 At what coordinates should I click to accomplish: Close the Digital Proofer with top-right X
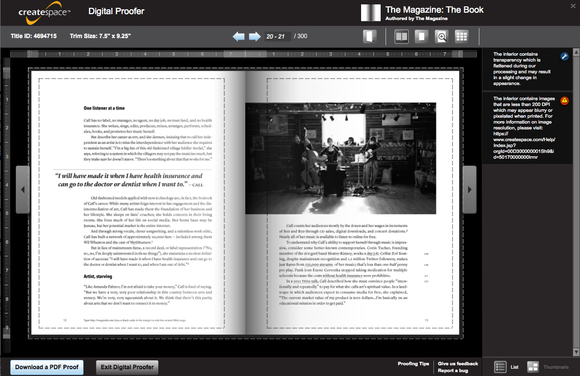(x=573, y=6)
